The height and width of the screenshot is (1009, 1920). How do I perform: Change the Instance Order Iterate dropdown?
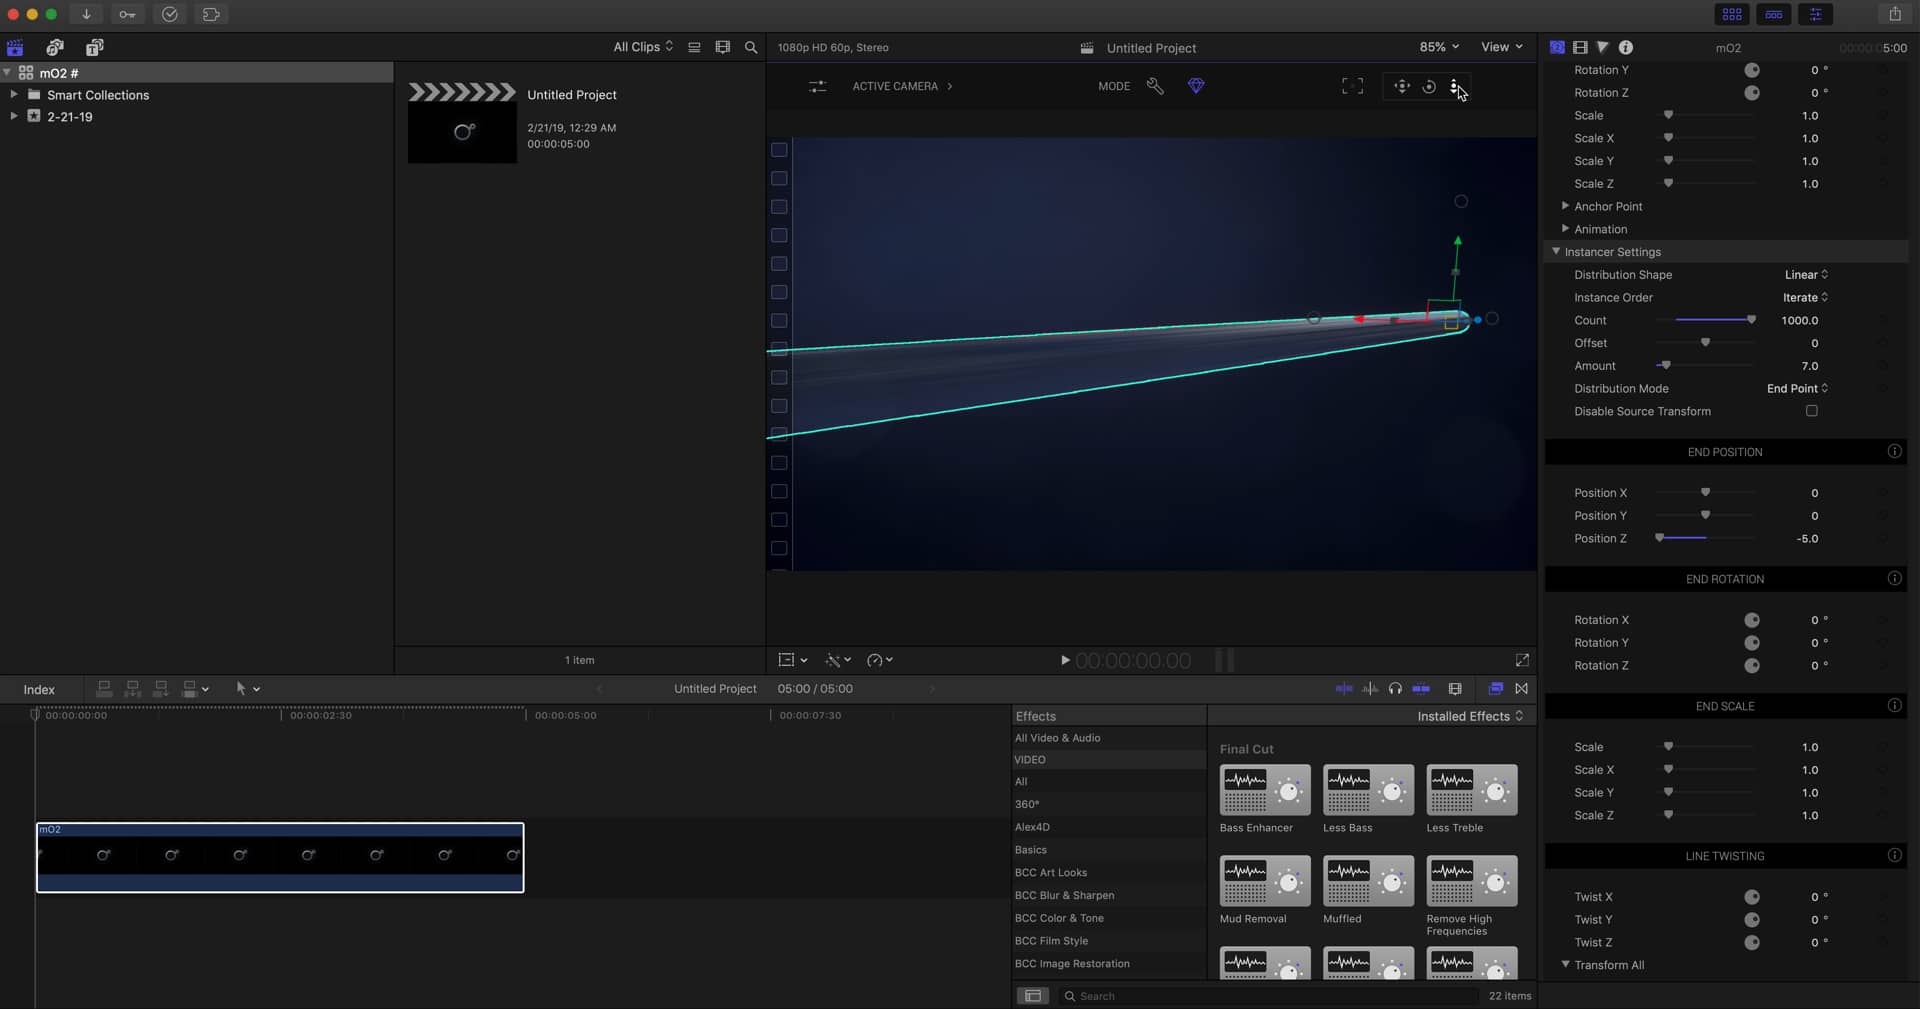click(1805, 298)
